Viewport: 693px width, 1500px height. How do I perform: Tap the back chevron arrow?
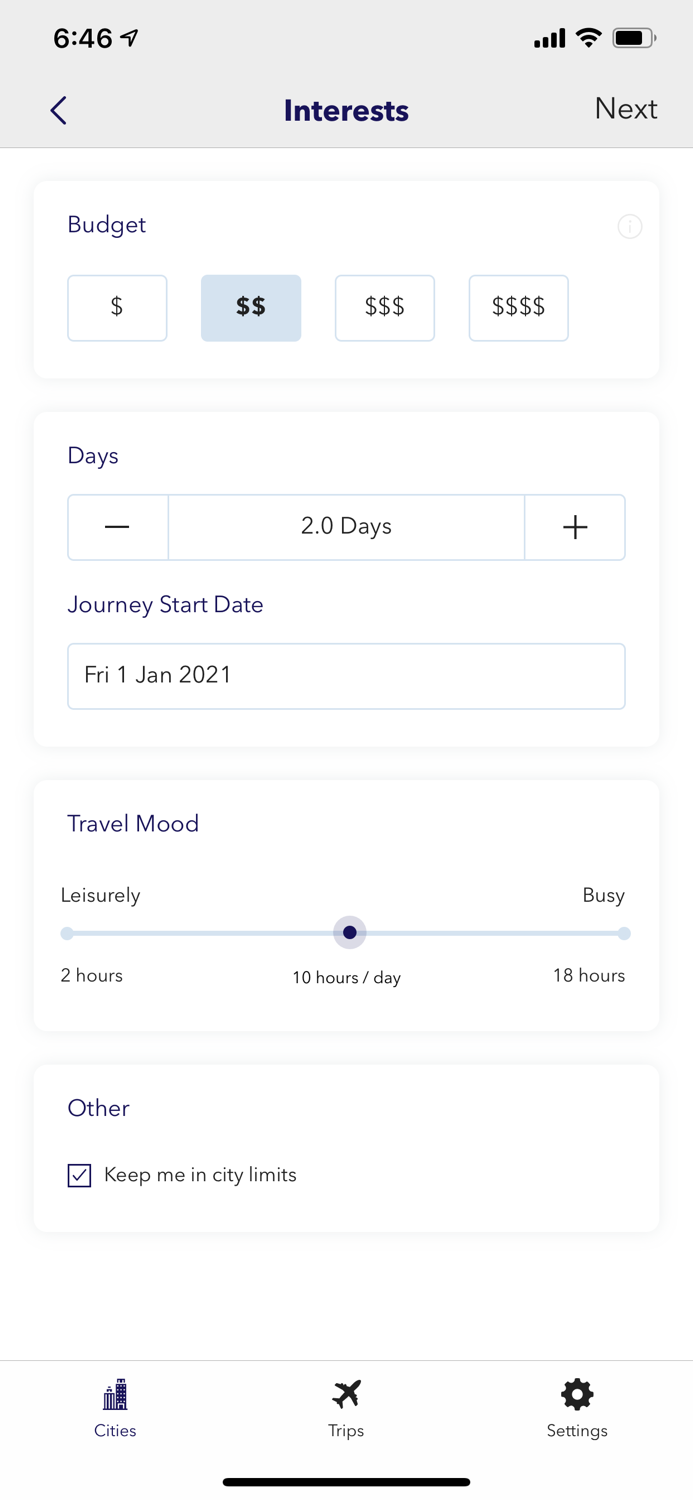tap(57, 110)
